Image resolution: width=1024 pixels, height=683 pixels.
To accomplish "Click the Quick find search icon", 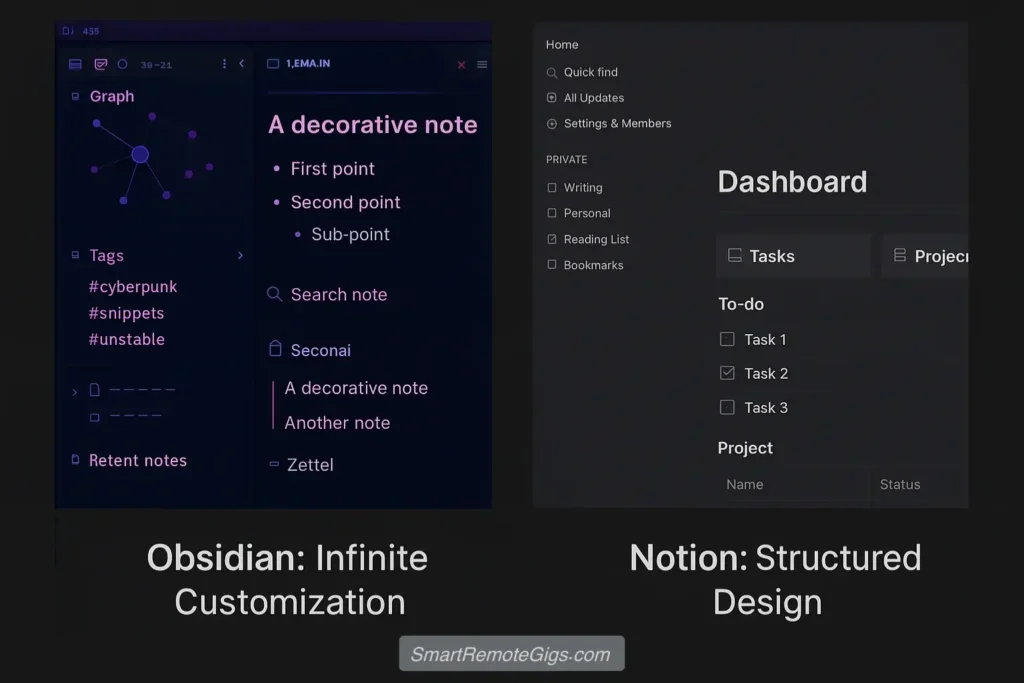I will click(552, 72).
